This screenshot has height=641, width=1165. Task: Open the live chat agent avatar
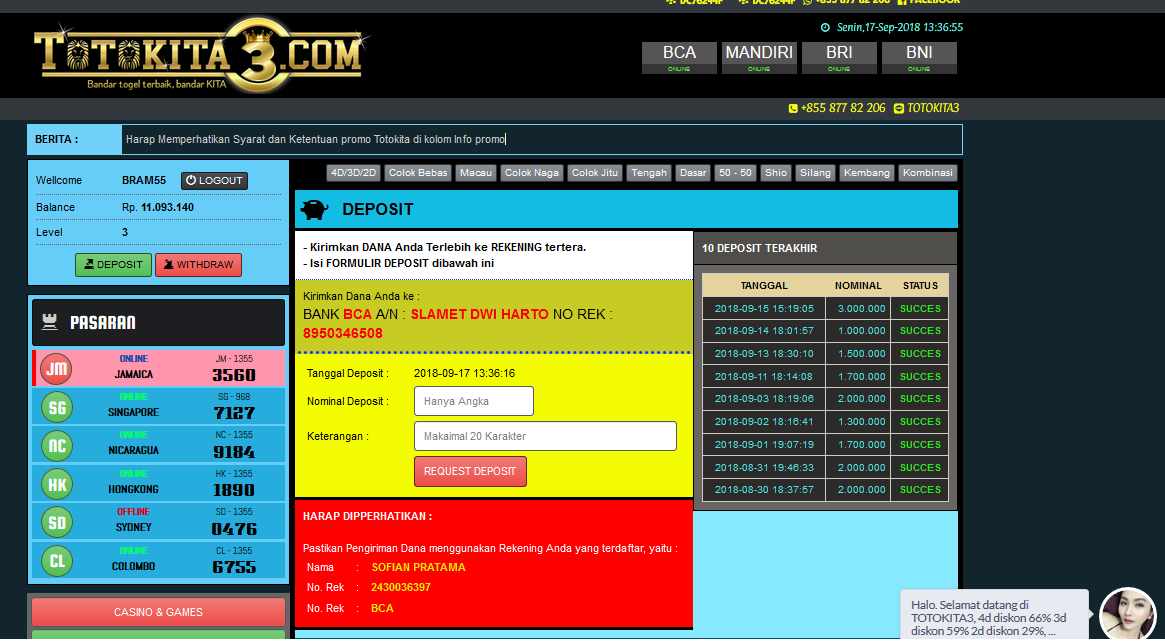(x=1127, y=614)
